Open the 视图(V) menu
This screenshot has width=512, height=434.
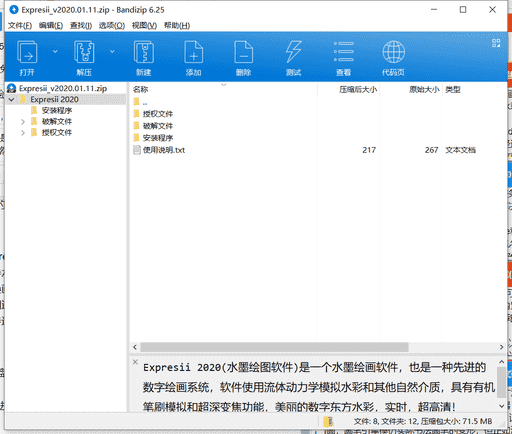coord(144,26)
